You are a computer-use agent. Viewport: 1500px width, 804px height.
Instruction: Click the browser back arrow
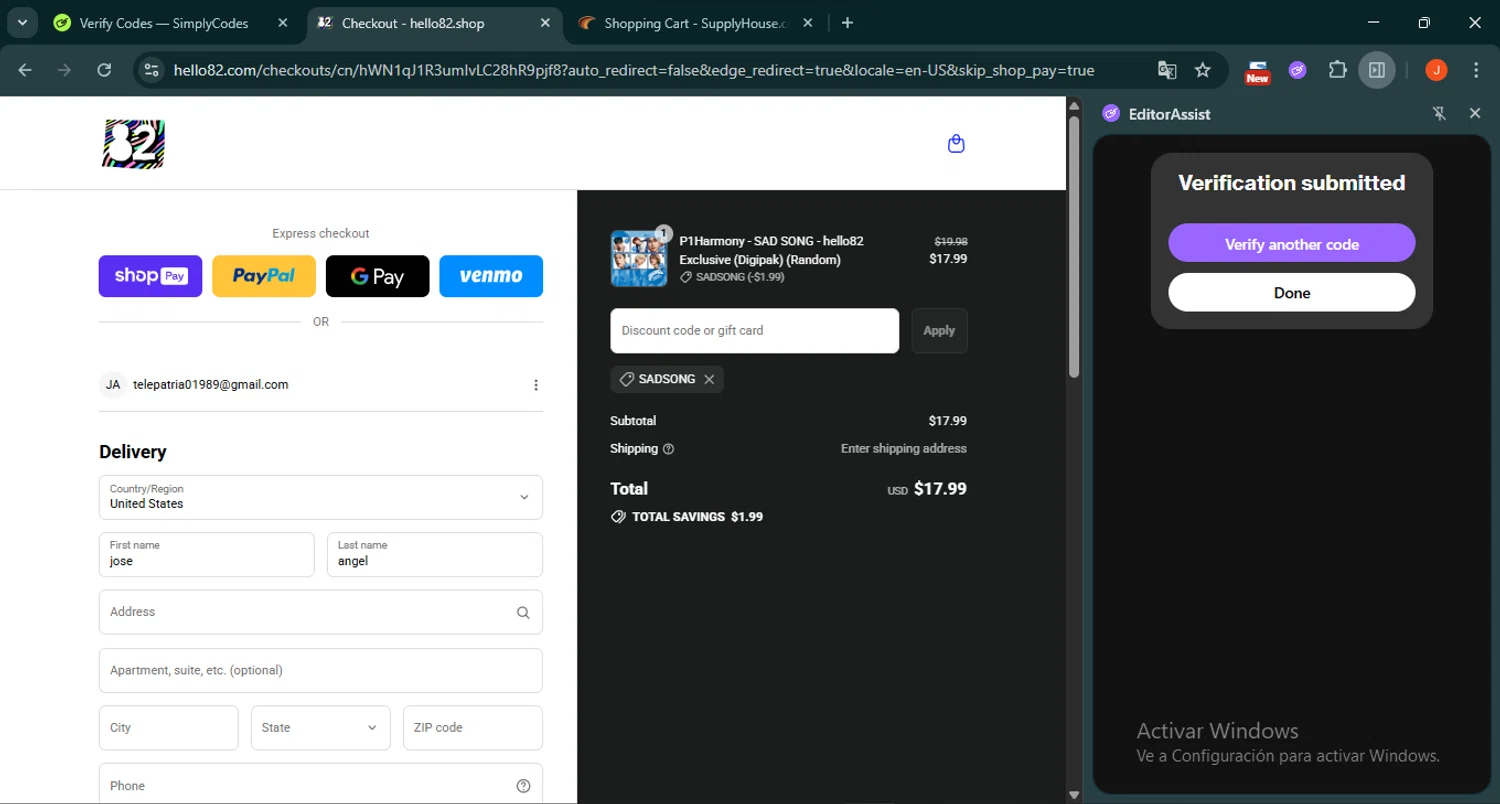click(25, 70)
